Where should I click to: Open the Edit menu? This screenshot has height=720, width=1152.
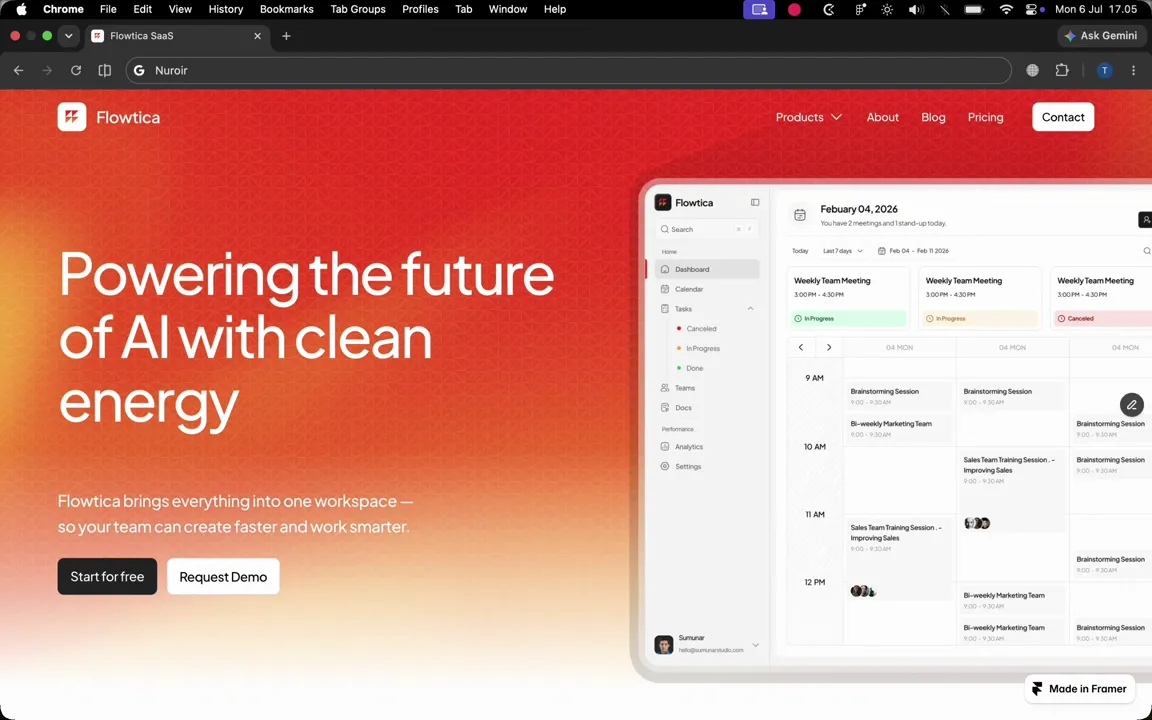pyautogui.click(x=143, y=10)
